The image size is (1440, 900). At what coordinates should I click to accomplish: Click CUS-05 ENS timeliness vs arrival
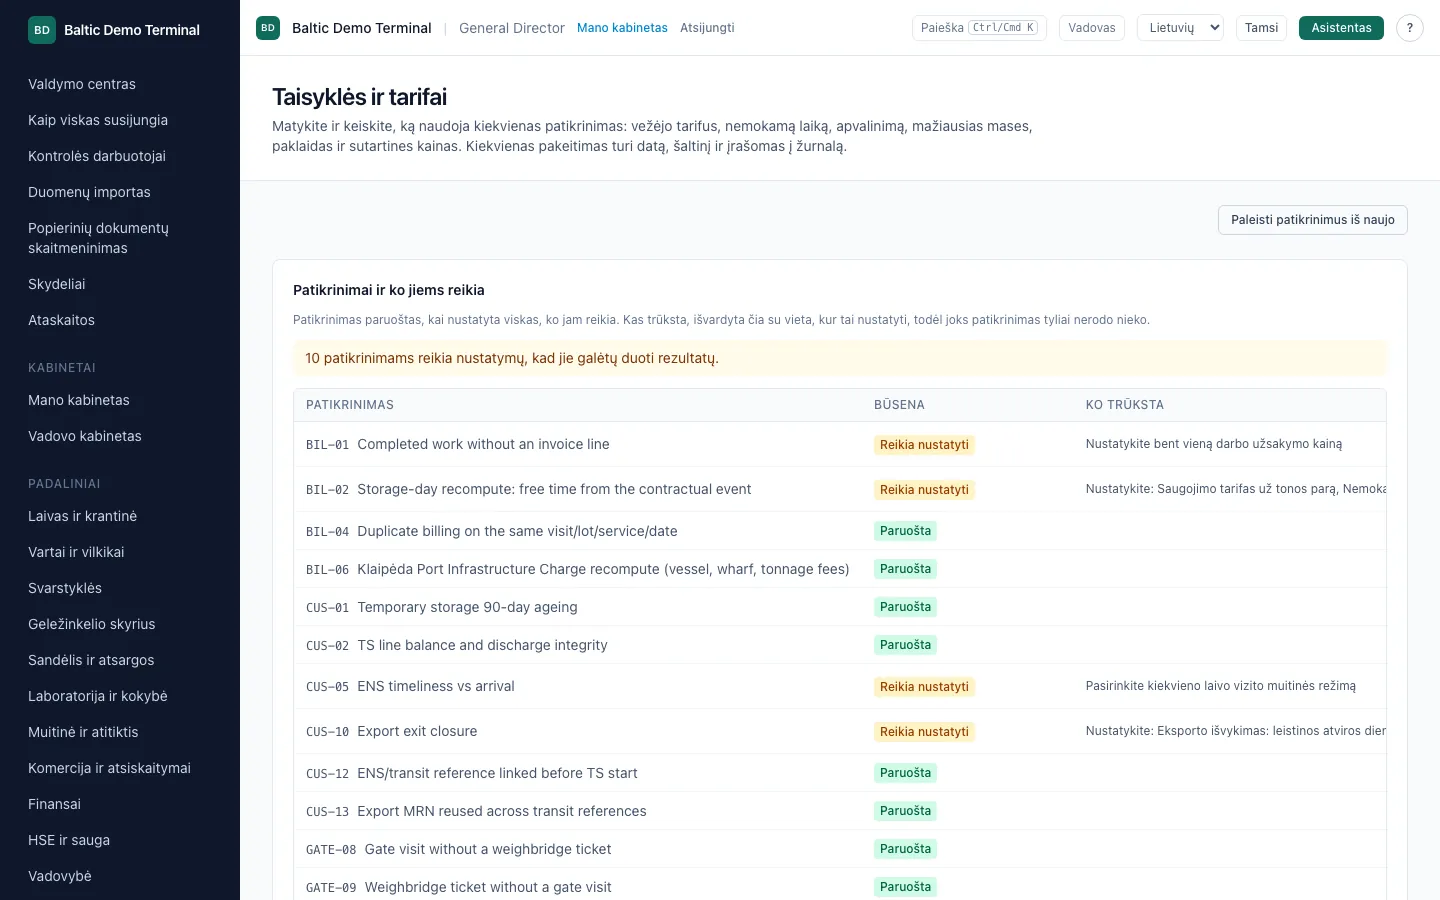pos(840,686)
